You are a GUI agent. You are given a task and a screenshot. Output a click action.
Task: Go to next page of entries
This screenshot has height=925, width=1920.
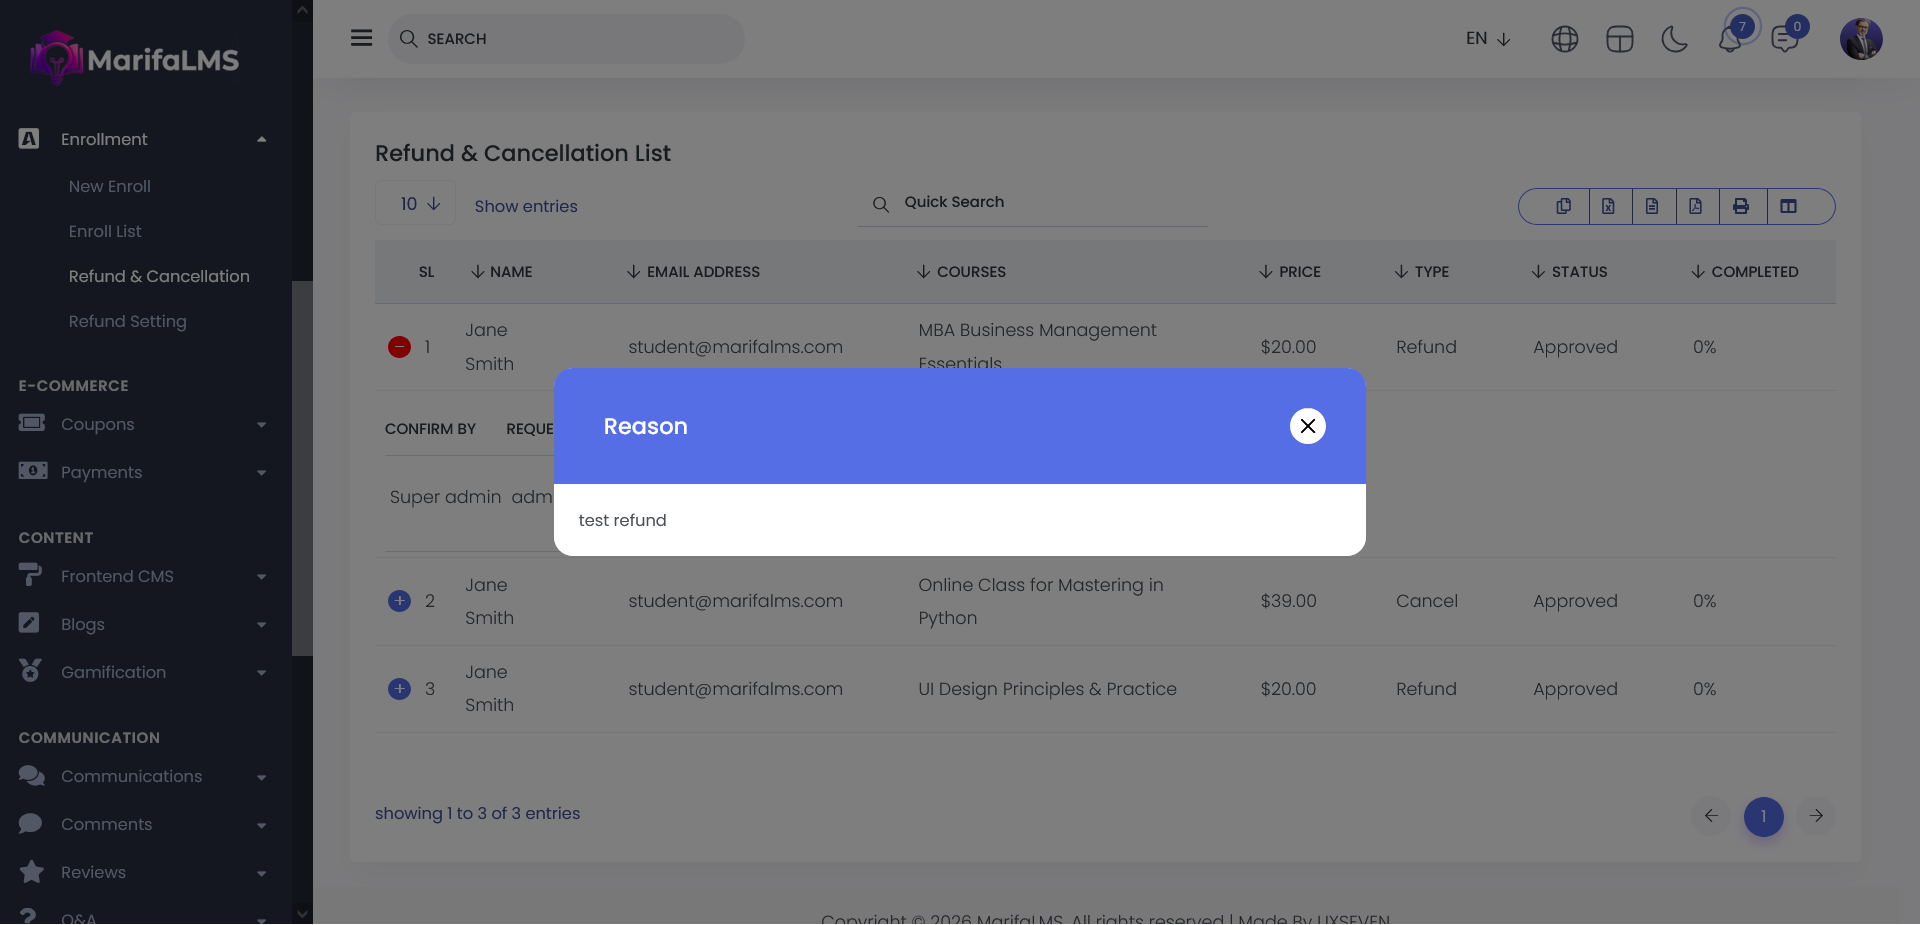1816,816
